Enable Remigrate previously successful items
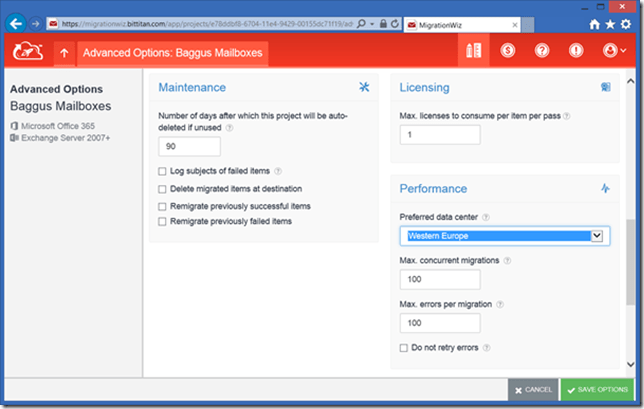The image size is (644, 409). (x=163, y=205)
